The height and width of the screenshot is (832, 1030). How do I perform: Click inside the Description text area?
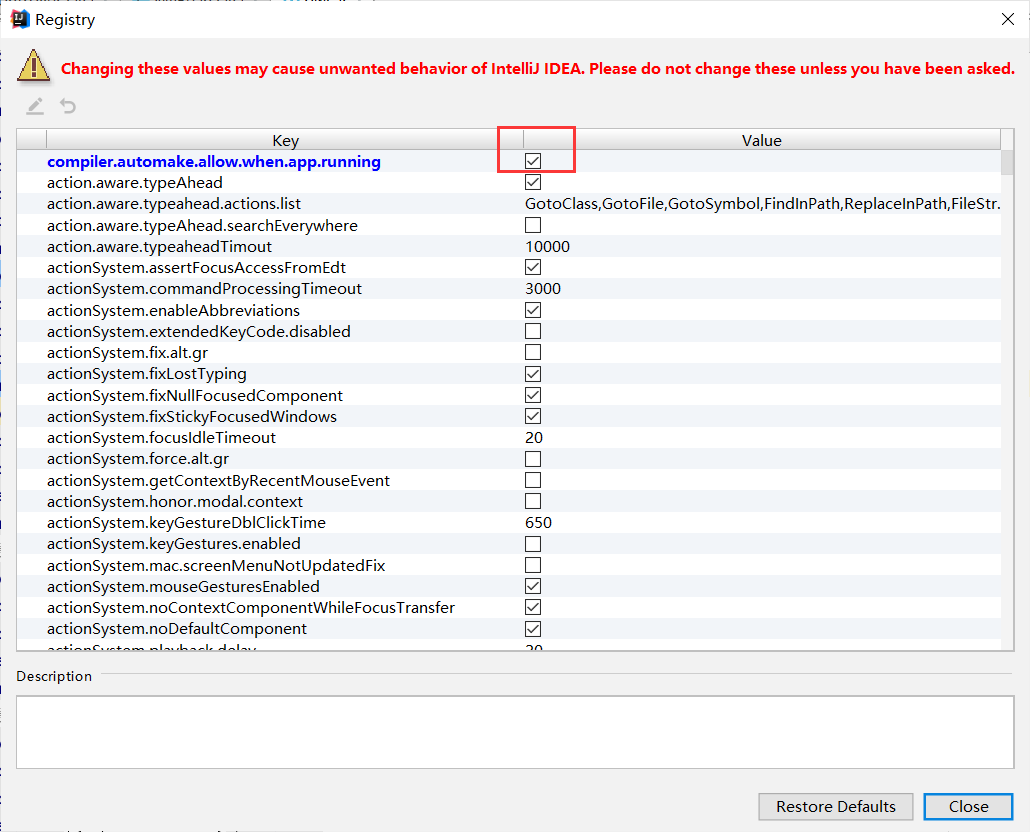tap(515, 732)
